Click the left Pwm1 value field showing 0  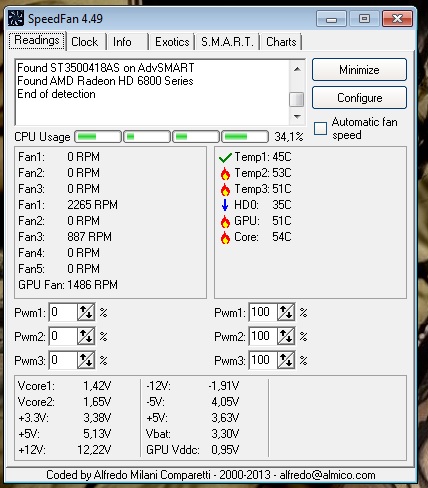click(x=63, y=312)
